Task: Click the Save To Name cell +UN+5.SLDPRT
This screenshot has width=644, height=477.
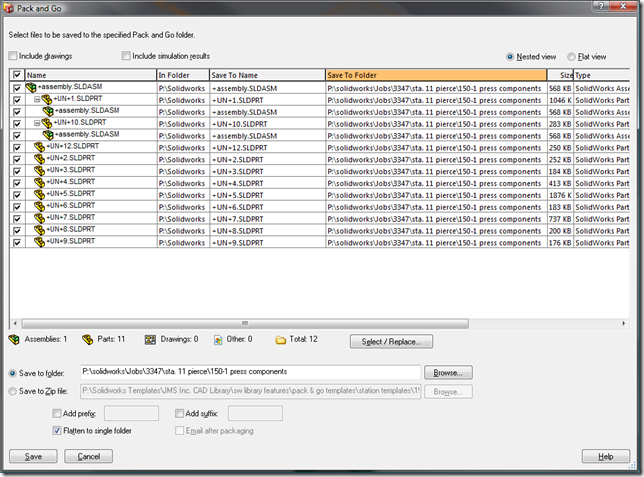Action: click(x=267, y=195)
